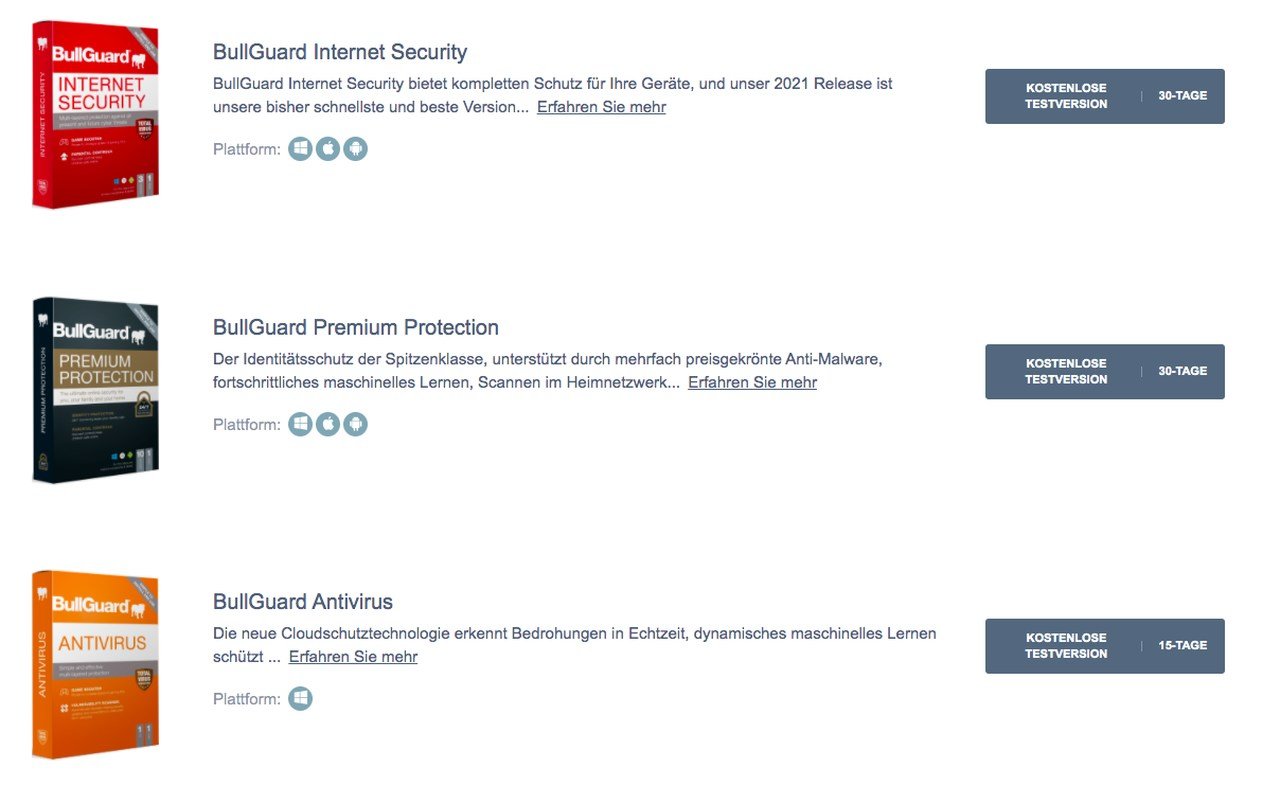Image resolution: width=1280 pixels, height=786 pixels.
Task: Click Windows platform icon for BullGuard Antivirus
Action: pos(301,698)
